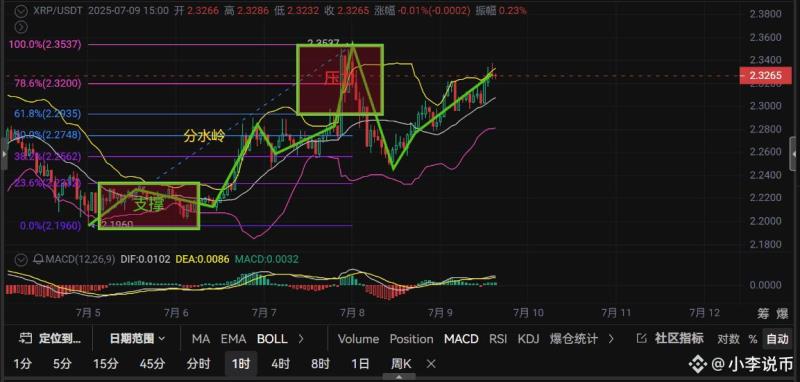
Task: Select the 4时 timeframe
Action: click(x=281, y=364)
